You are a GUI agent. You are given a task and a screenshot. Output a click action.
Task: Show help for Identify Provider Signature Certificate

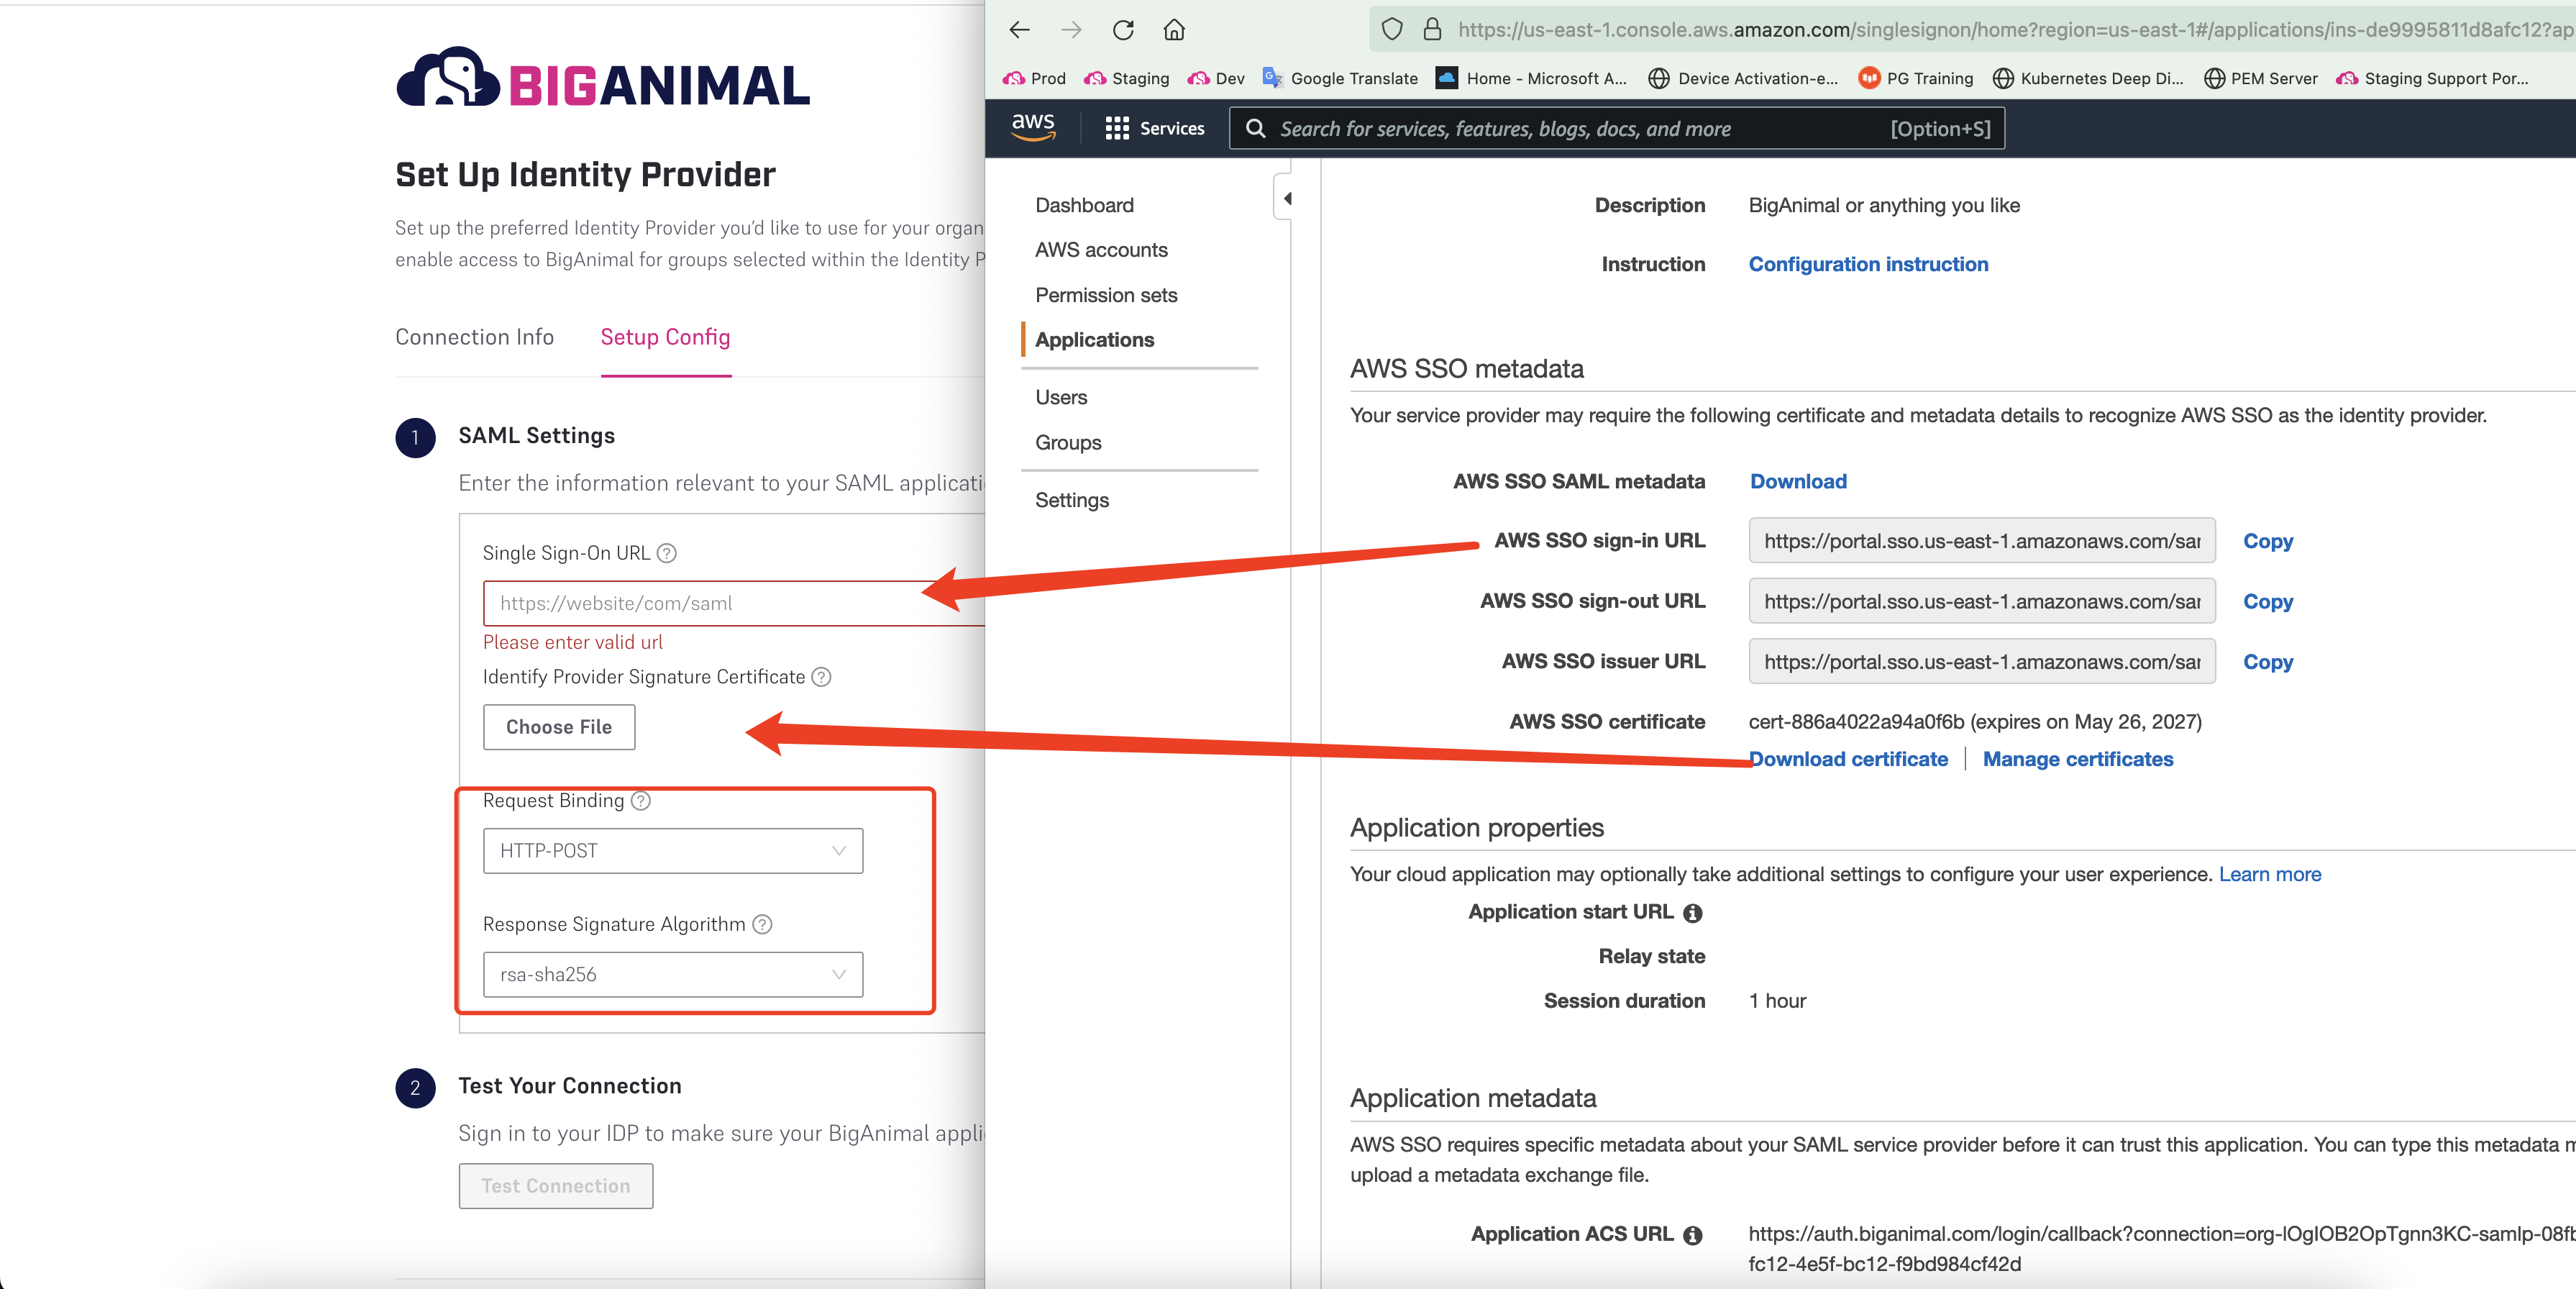[x=821, y=677]
